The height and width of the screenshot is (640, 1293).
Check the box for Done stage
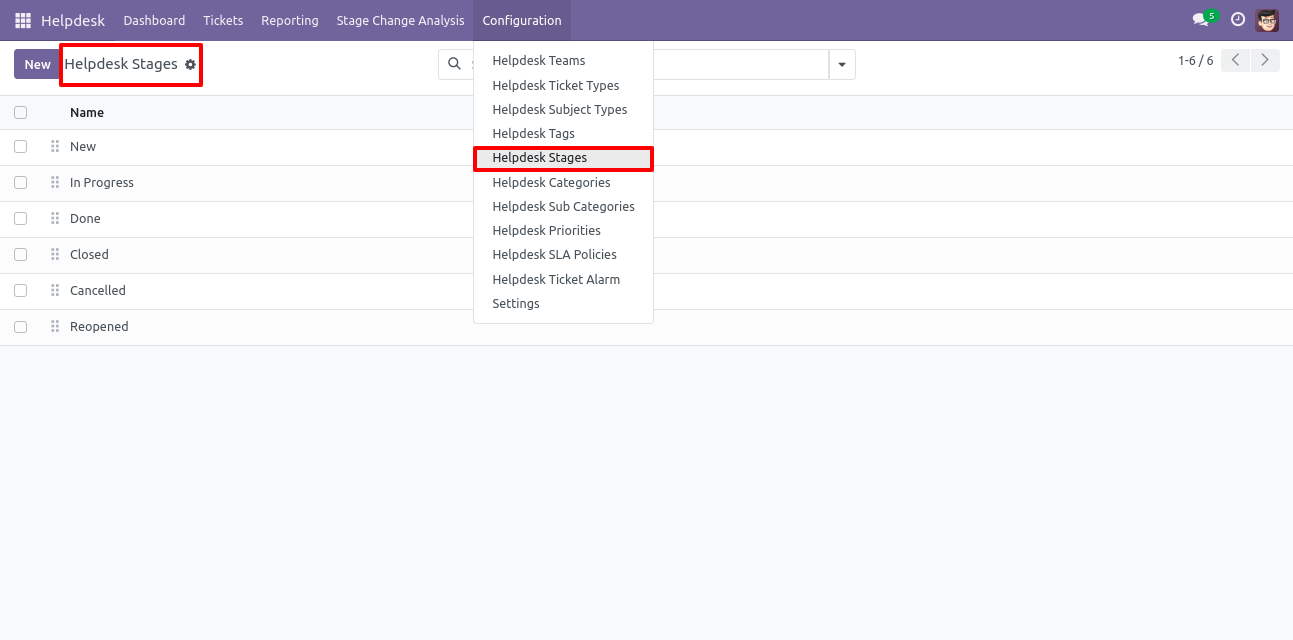20,219
